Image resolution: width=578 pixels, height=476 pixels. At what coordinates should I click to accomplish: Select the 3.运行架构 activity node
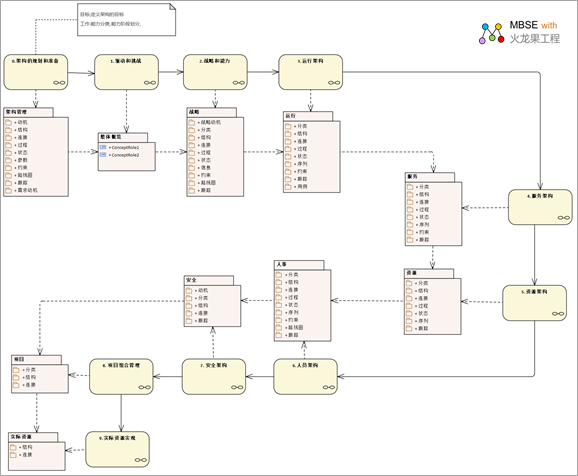(x=310, y=72)
